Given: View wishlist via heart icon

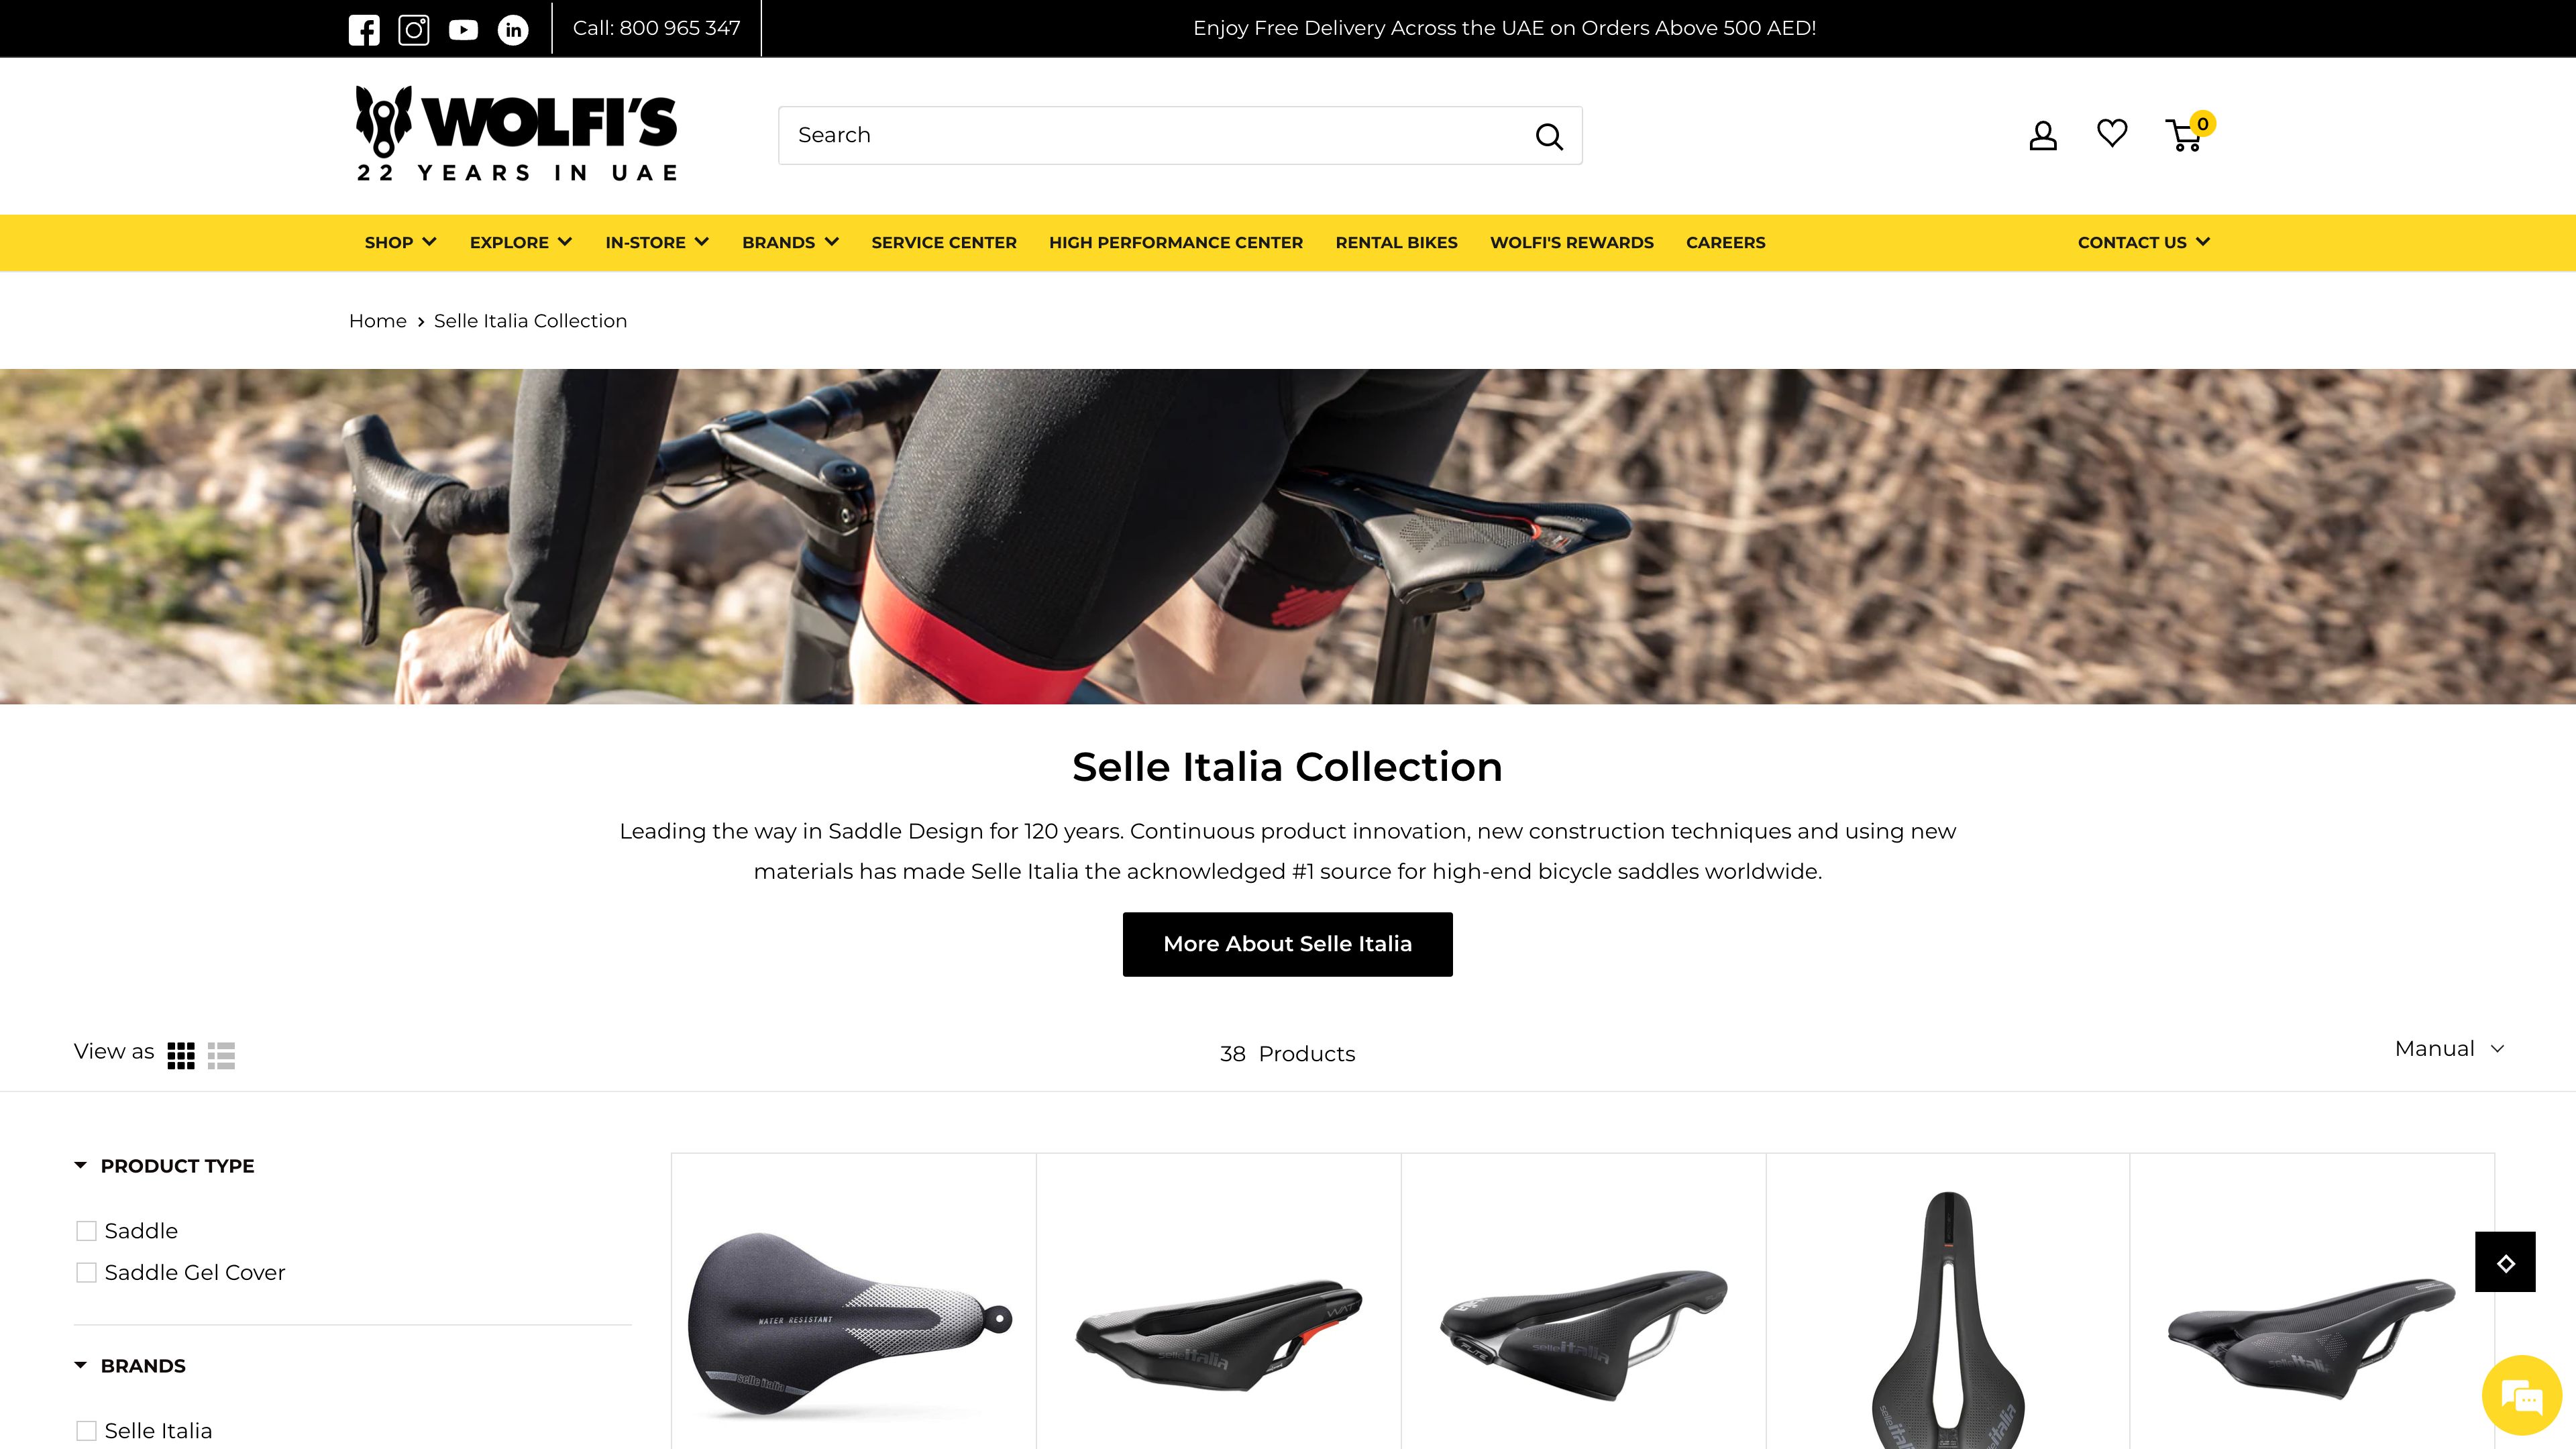Looking at the screenshot, I should 2112,133.
